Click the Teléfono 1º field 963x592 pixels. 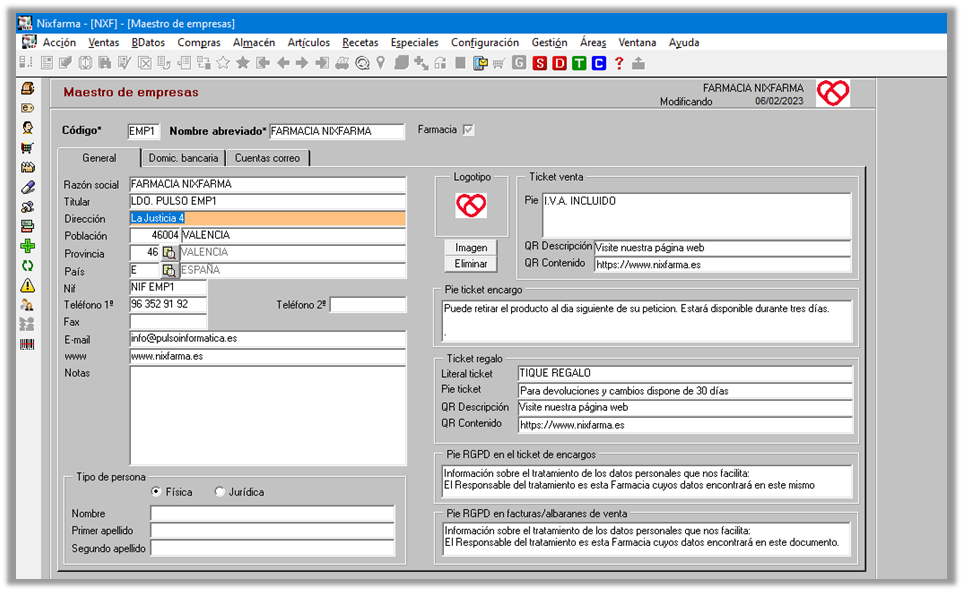168,304
